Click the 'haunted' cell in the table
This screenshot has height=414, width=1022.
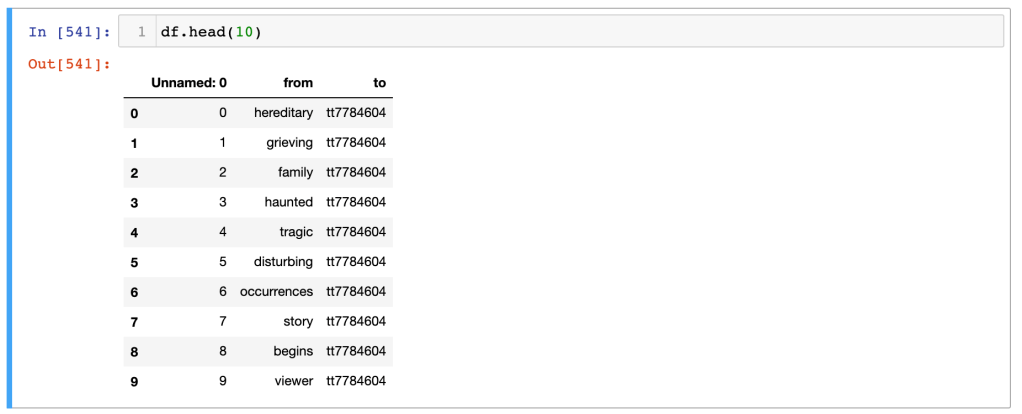coord(288,202)
